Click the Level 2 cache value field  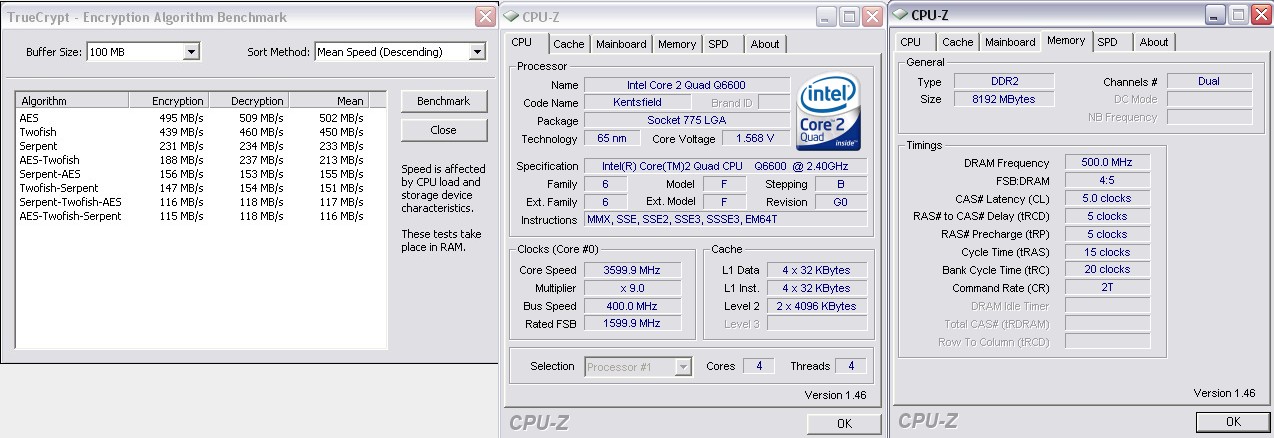818,306
